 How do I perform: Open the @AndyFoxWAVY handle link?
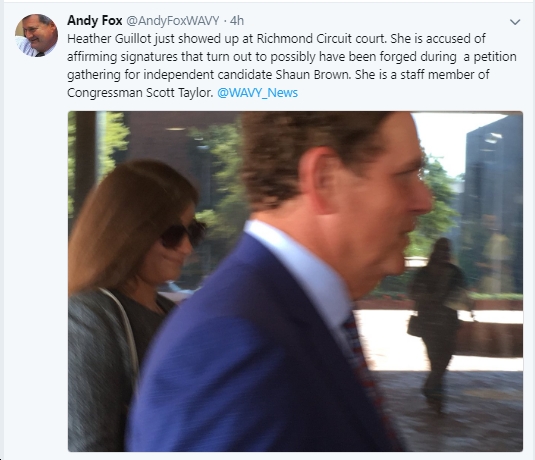(x=173, y=21)
